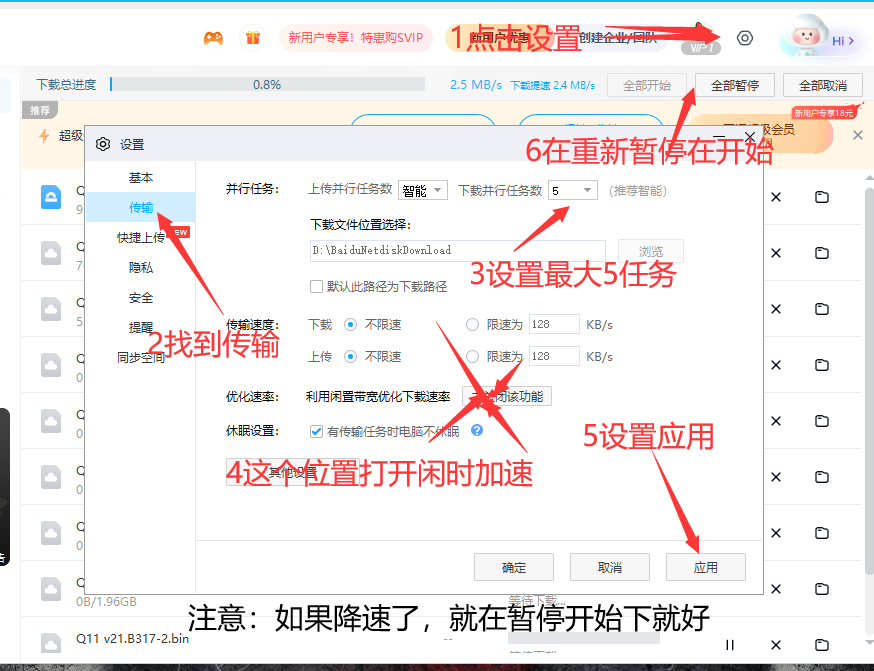Check 默认此路径为下载路径 checkbox
Viewport: 874px width, 671px height.
[317, 286]
